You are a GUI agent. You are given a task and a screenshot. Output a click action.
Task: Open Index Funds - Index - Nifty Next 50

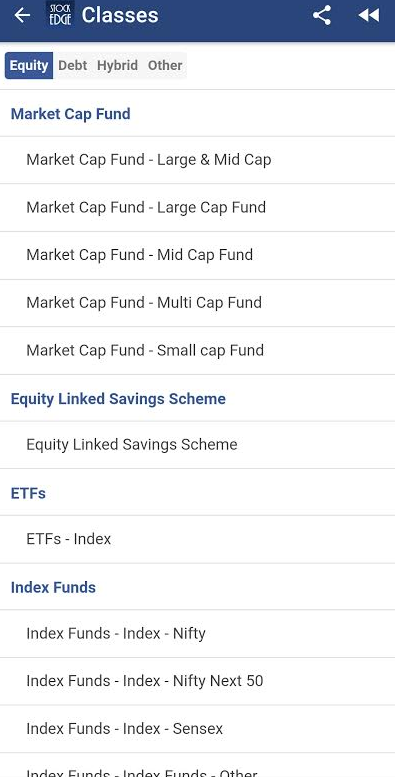coord(197,681)
